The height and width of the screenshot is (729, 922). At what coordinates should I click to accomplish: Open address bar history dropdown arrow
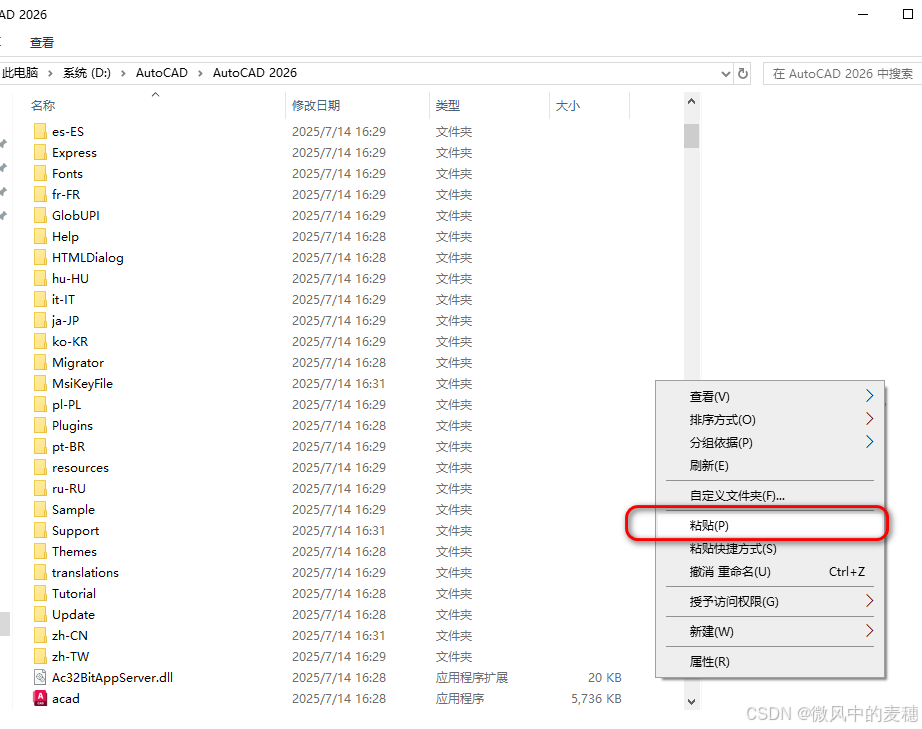pyautogui.click(x=726, y=74)
